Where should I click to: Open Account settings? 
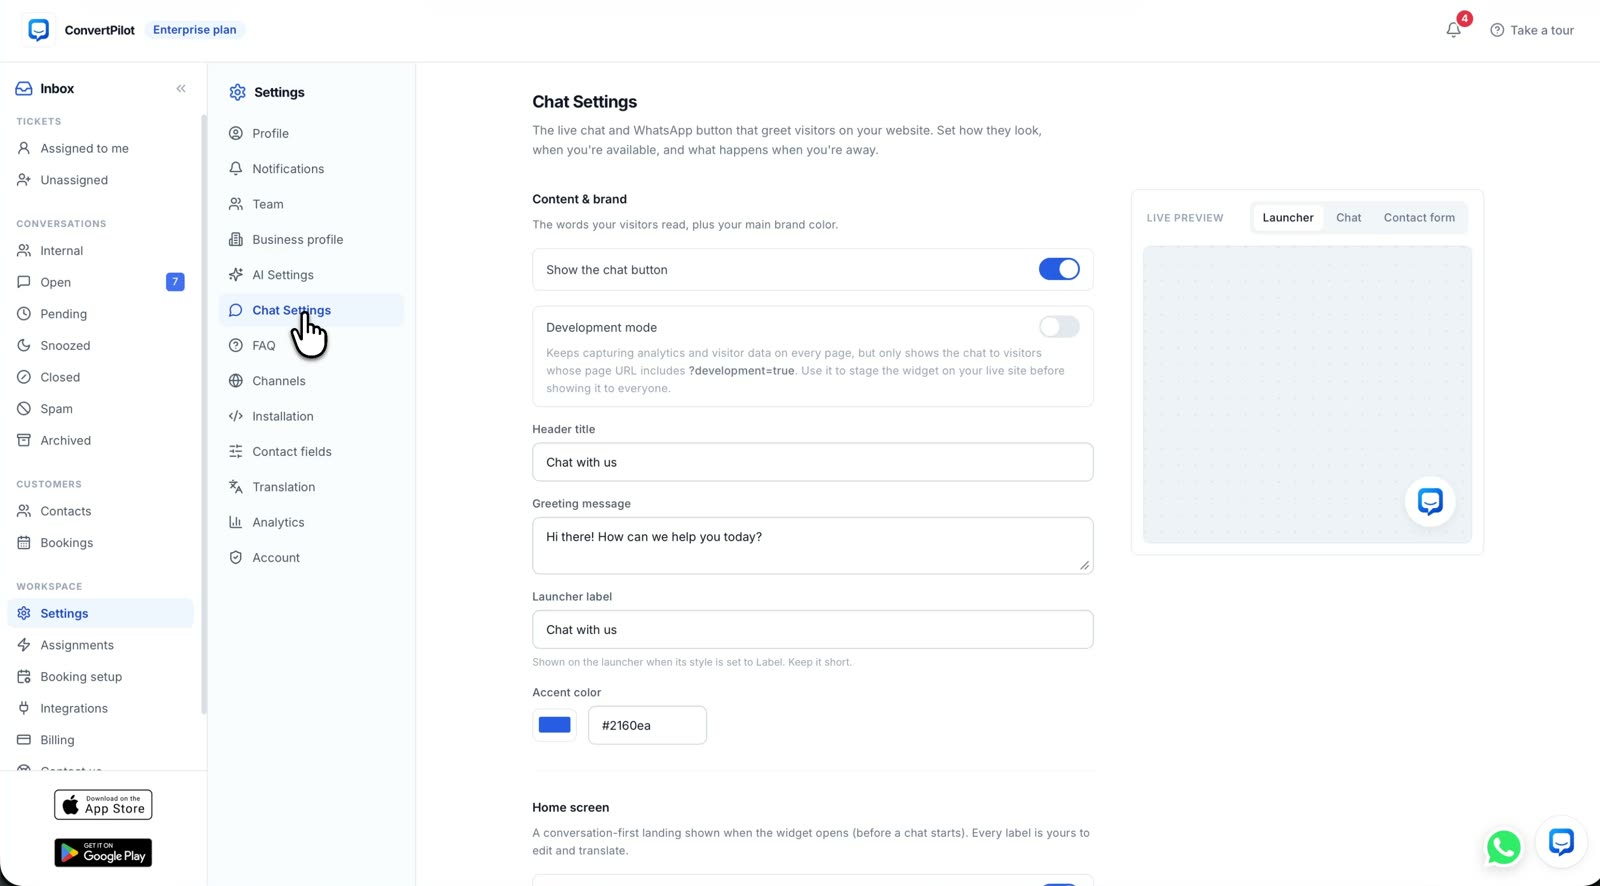(x=311, y=558)
